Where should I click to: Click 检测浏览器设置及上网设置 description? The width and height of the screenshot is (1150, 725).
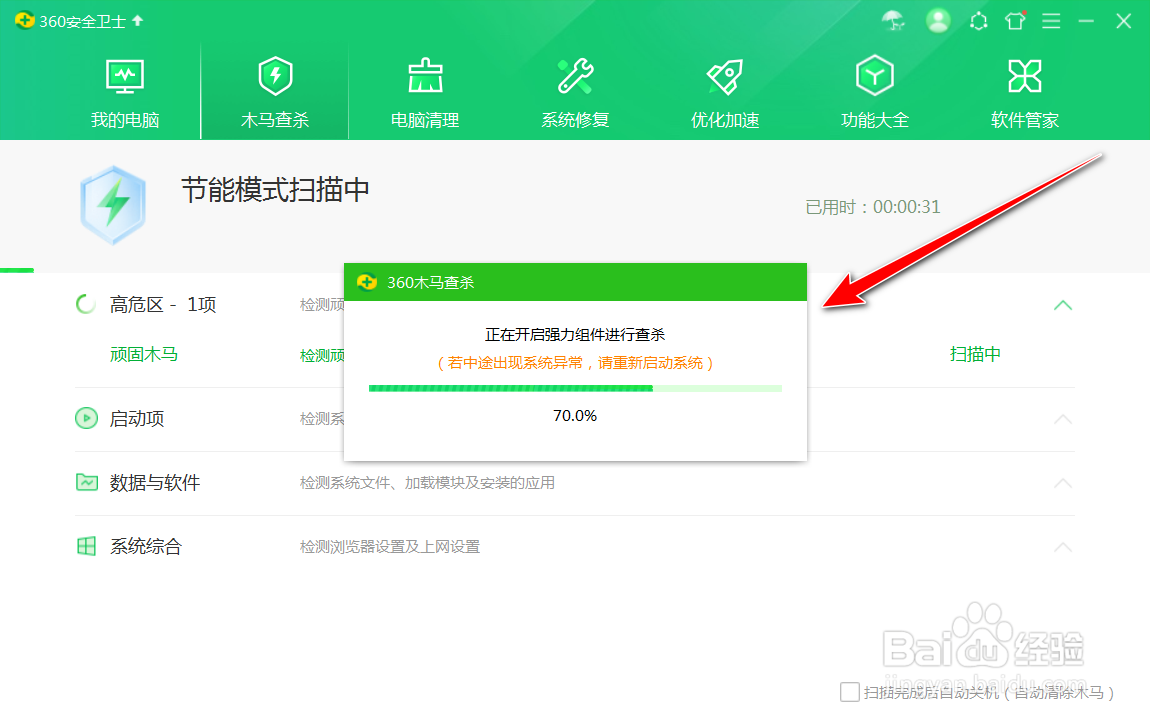[x=389, y=547]
